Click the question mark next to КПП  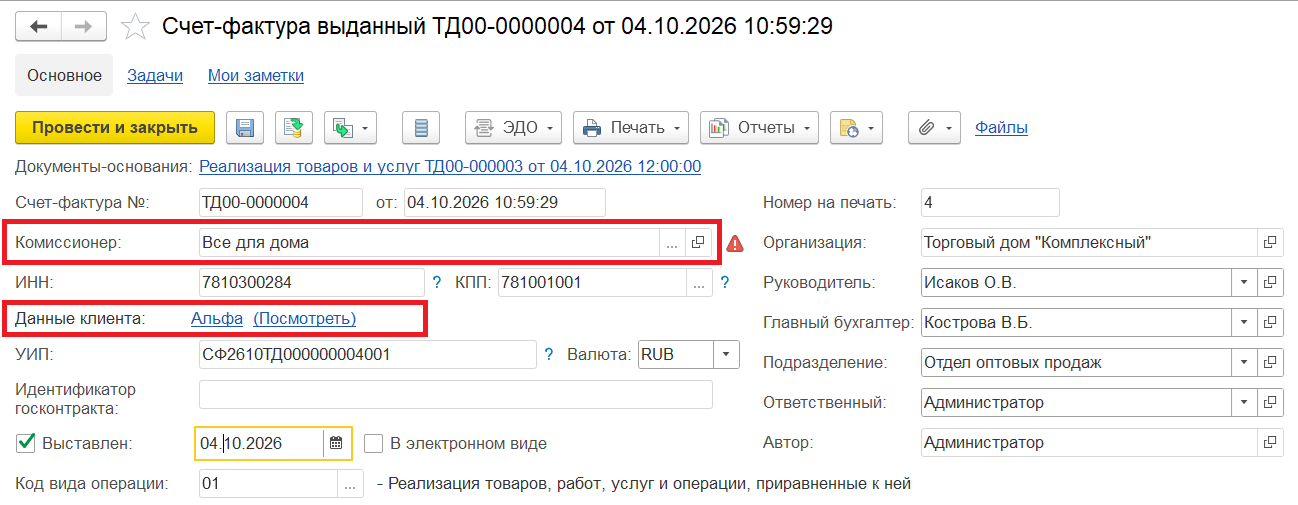click(724, 282)
